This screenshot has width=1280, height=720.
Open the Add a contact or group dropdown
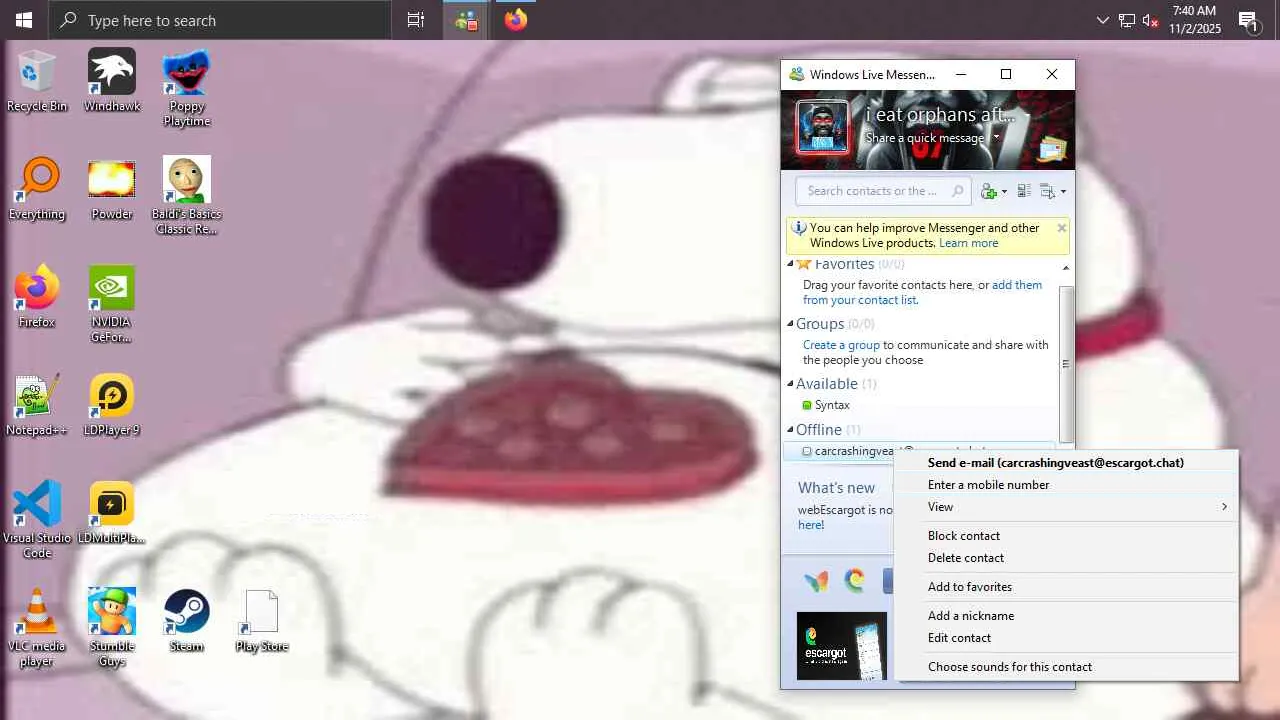click(993, 191)
